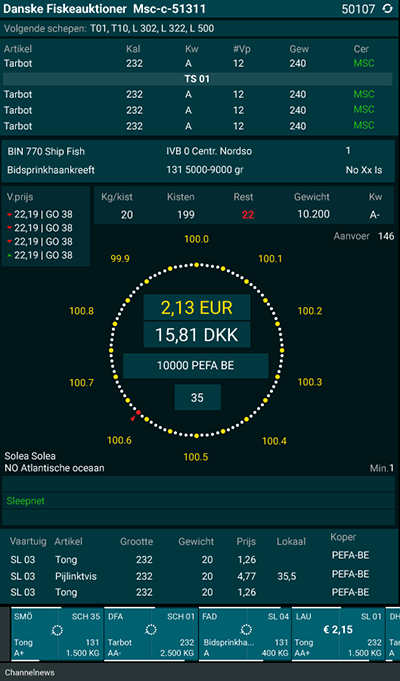Click the green Sleepnet label

[26, 501]
